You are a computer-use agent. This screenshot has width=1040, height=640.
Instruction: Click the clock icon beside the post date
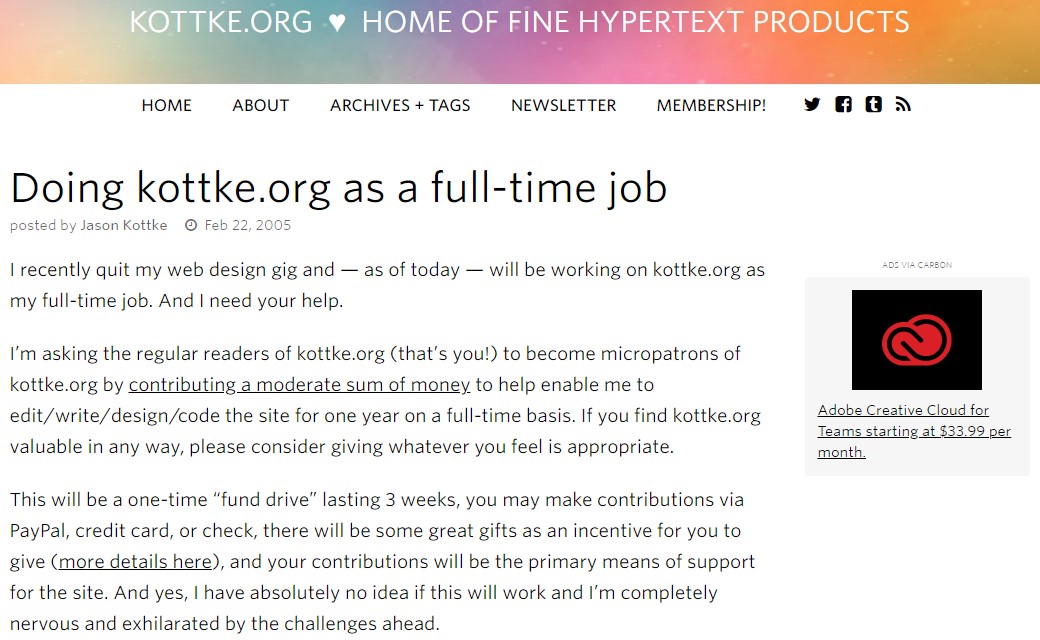(191, 226)
